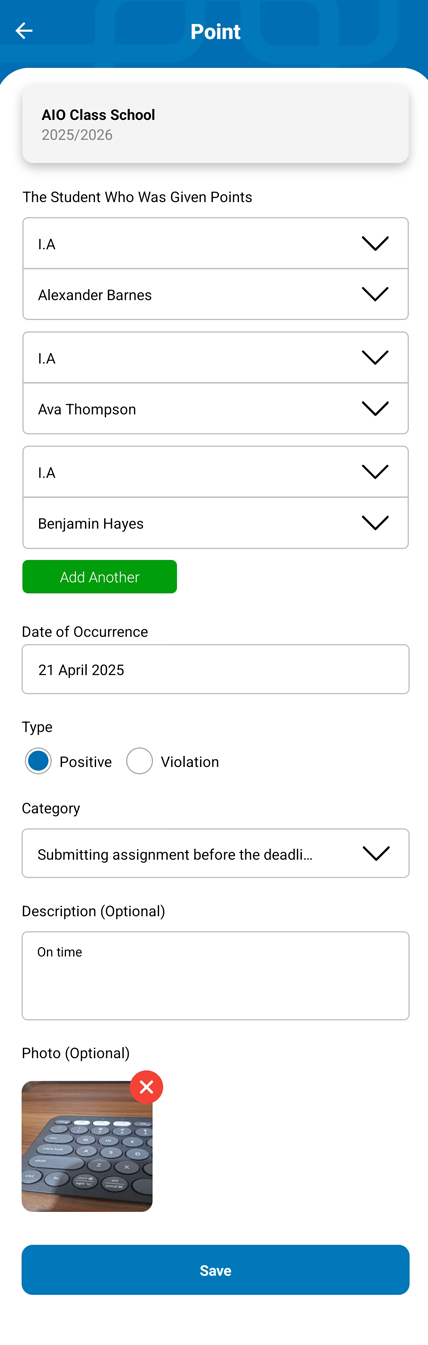
Task: Click the Add Another button
Action: pos(100,577)
